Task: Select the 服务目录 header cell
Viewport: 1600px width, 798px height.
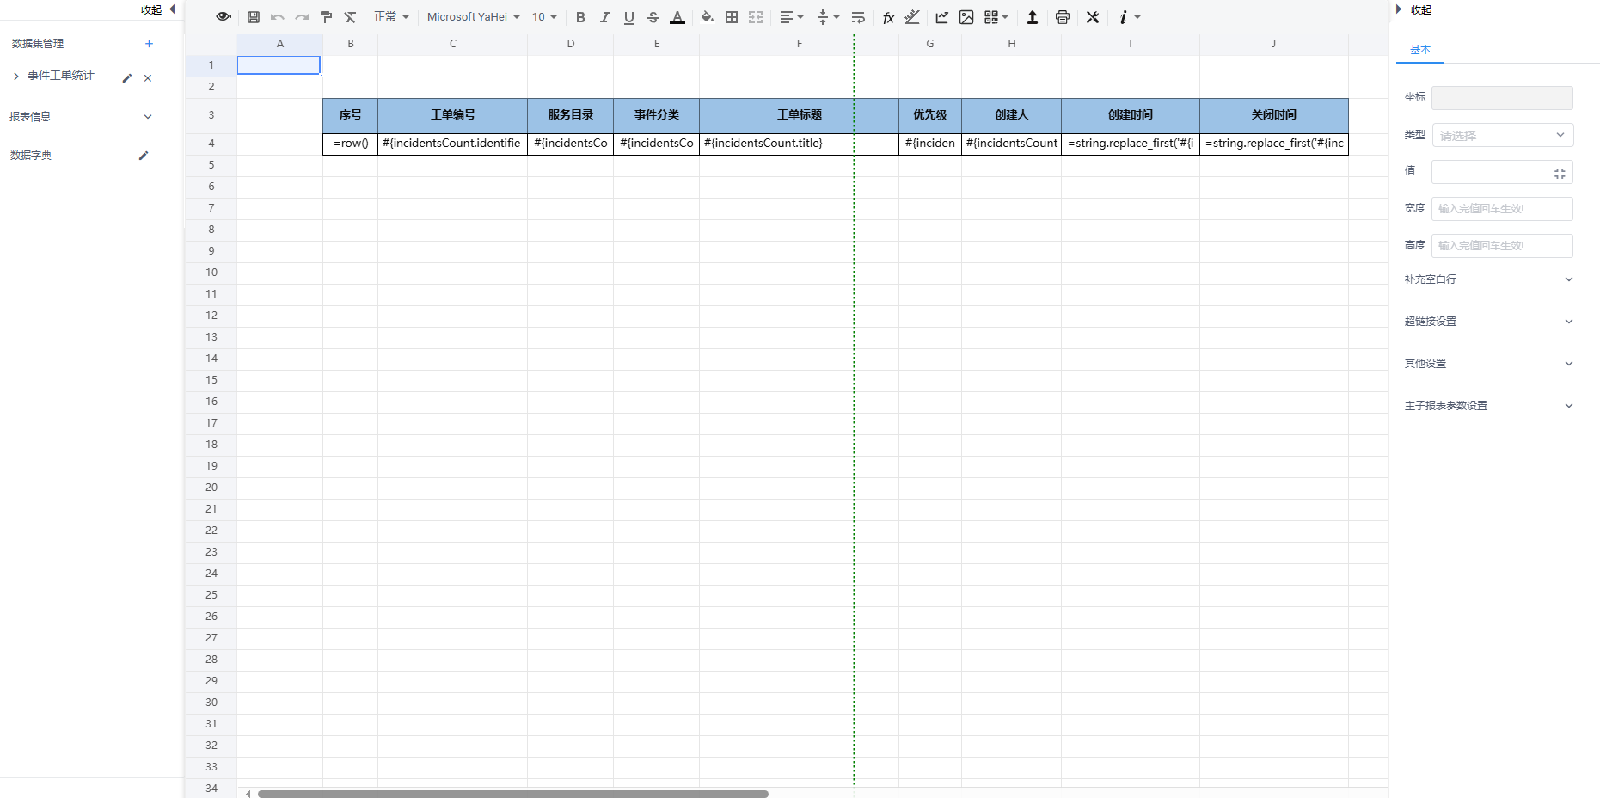Action: 570,115
